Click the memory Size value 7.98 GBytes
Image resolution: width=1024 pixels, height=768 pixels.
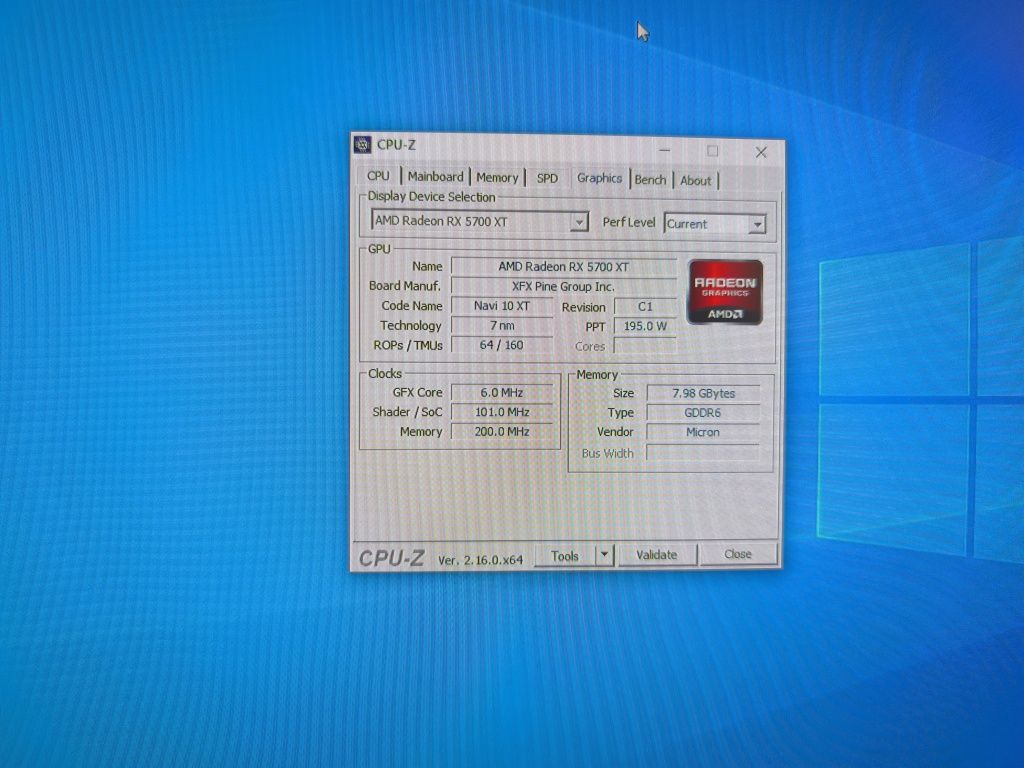click(x=703, y=393)
